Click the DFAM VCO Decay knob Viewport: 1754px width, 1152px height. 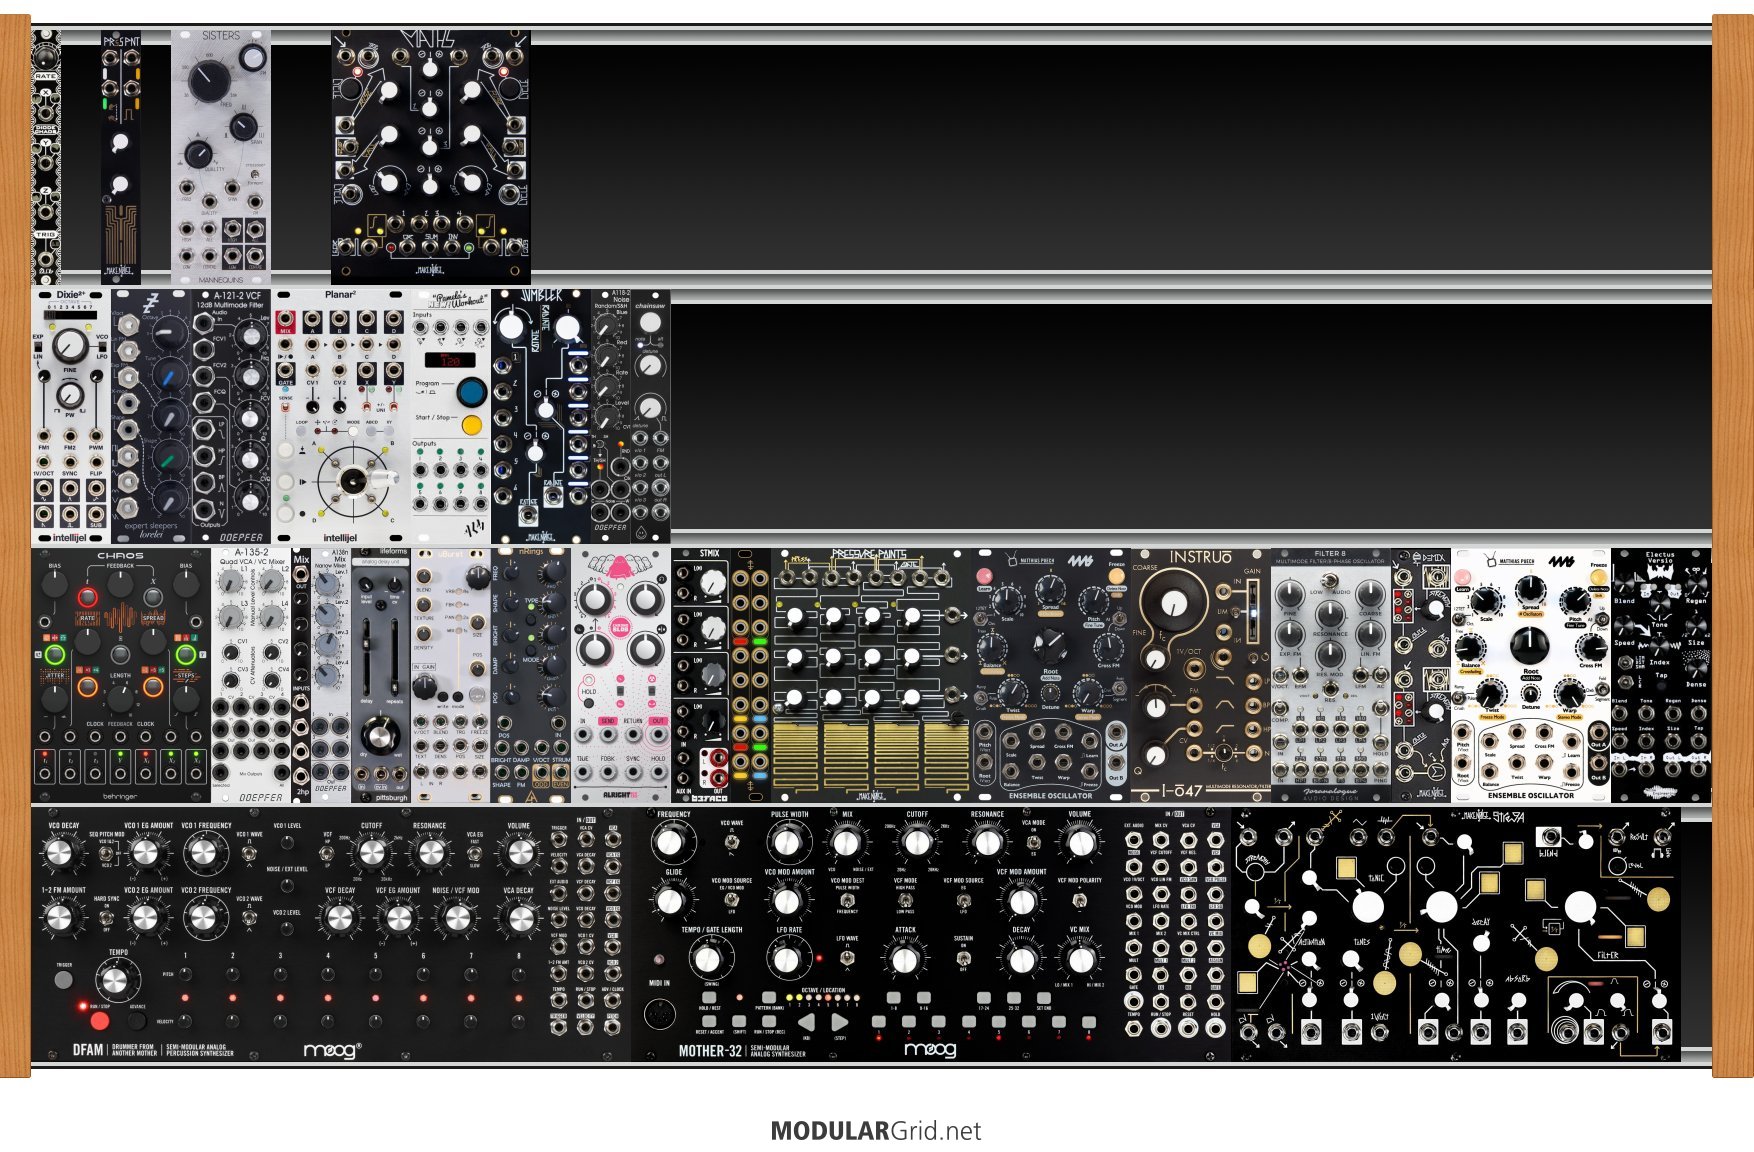point(60,852)
